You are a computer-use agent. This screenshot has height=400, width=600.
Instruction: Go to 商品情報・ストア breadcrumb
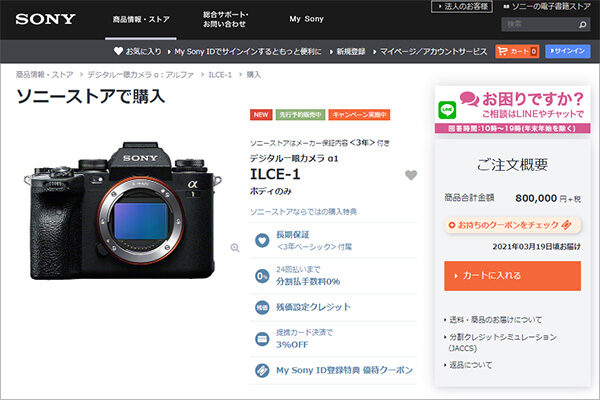click(44, 75)
